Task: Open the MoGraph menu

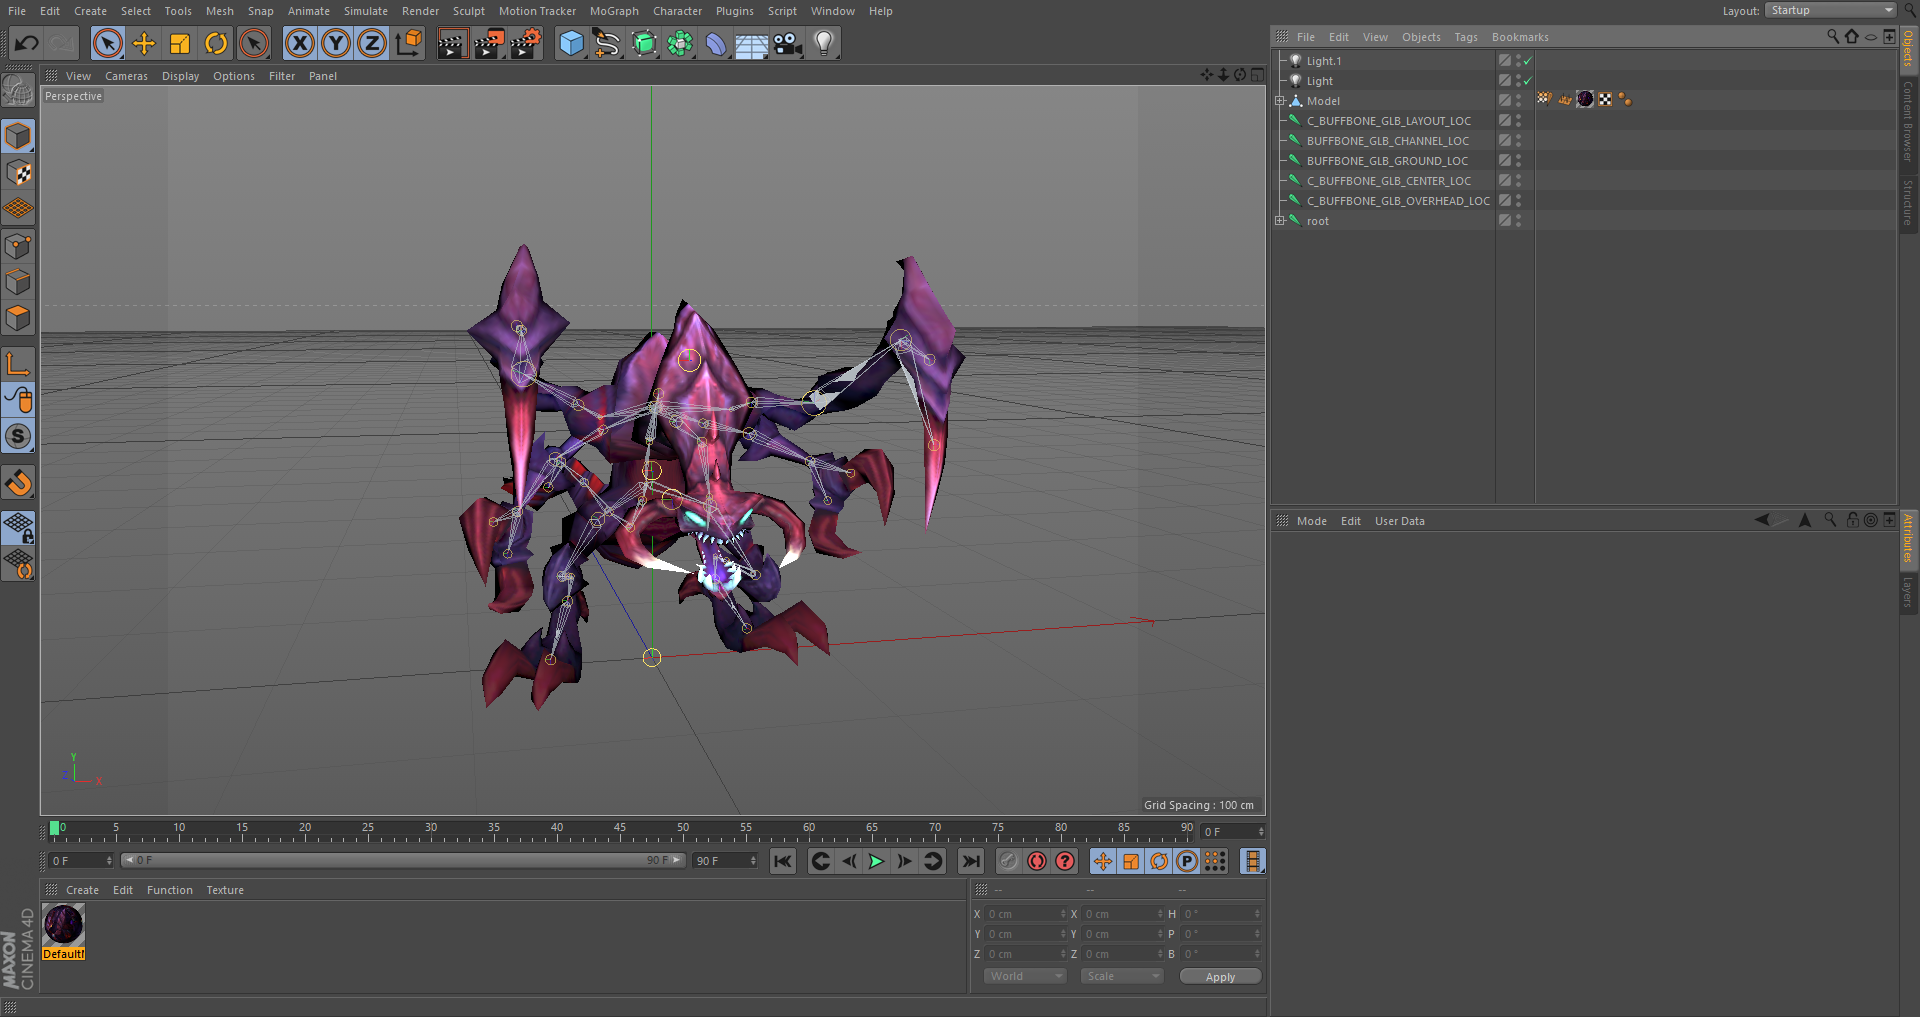Action: click(x=614, y=11)
